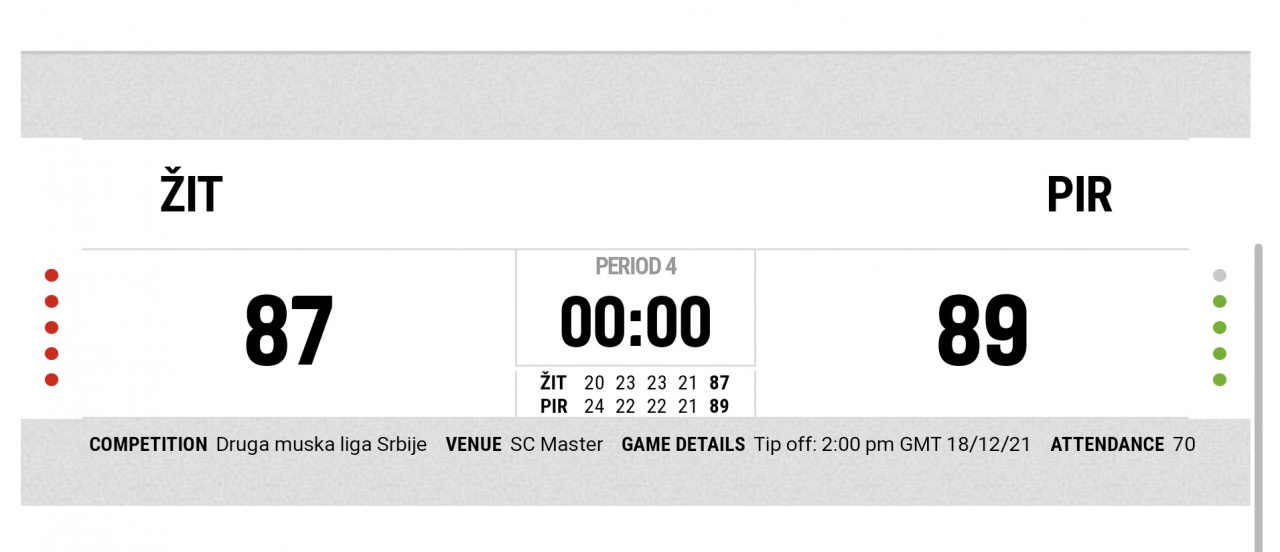Image resolution: width=1280 pixels, height=552 pixels.
Task: Click the topmost red foul dot
Action: click(x=52, y=276)
